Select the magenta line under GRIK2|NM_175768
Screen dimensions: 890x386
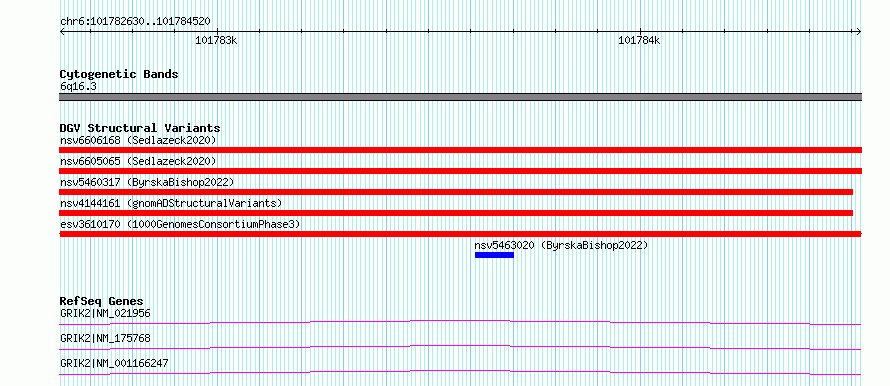click(x=460, y=347)
